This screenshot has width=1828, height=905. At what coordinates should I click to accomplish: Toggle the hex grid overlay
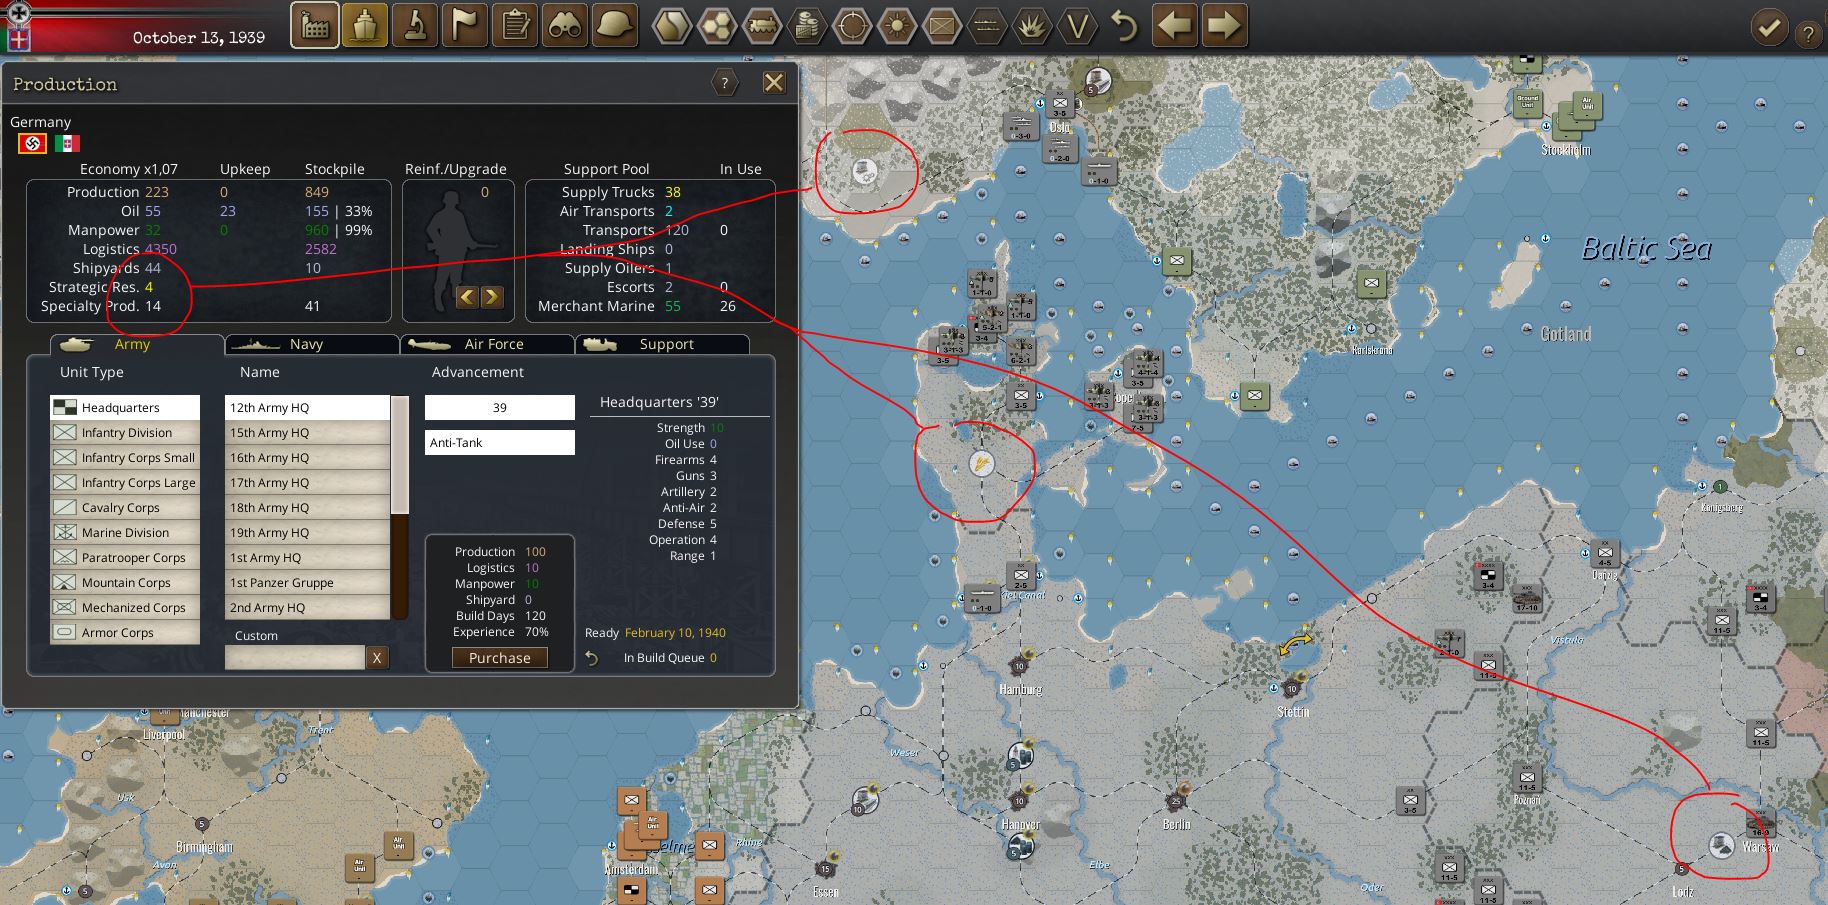coord(717,27)
